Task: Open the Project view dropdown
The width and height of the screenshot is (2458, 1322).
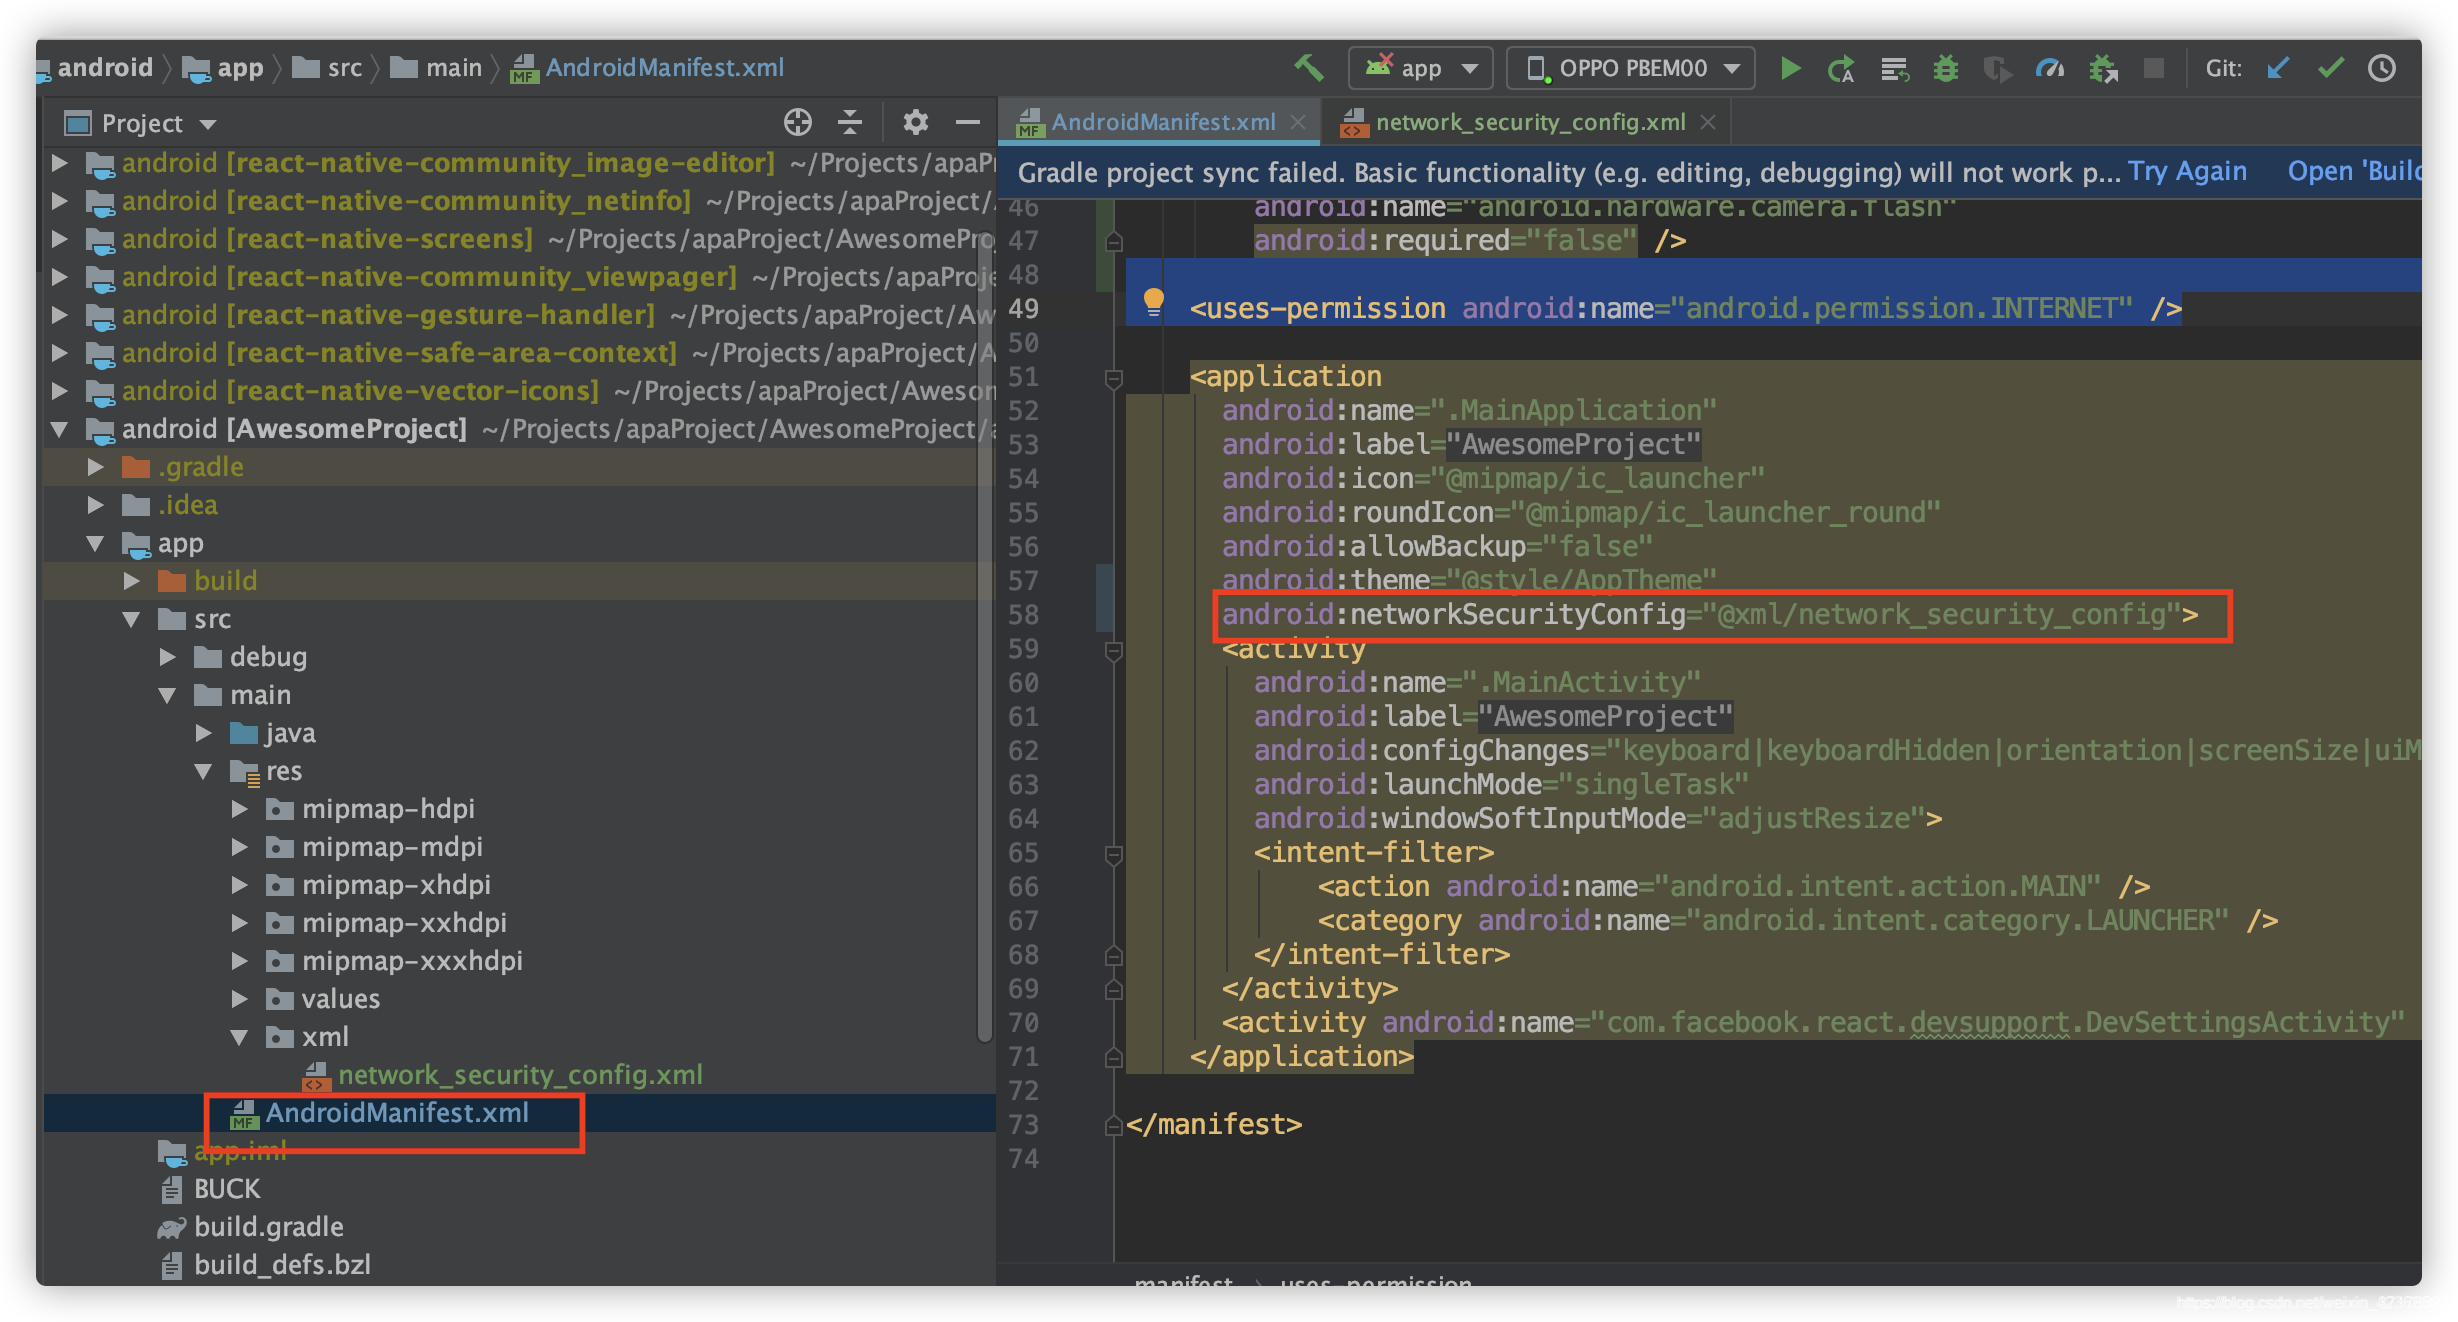Action: (140, 123)
